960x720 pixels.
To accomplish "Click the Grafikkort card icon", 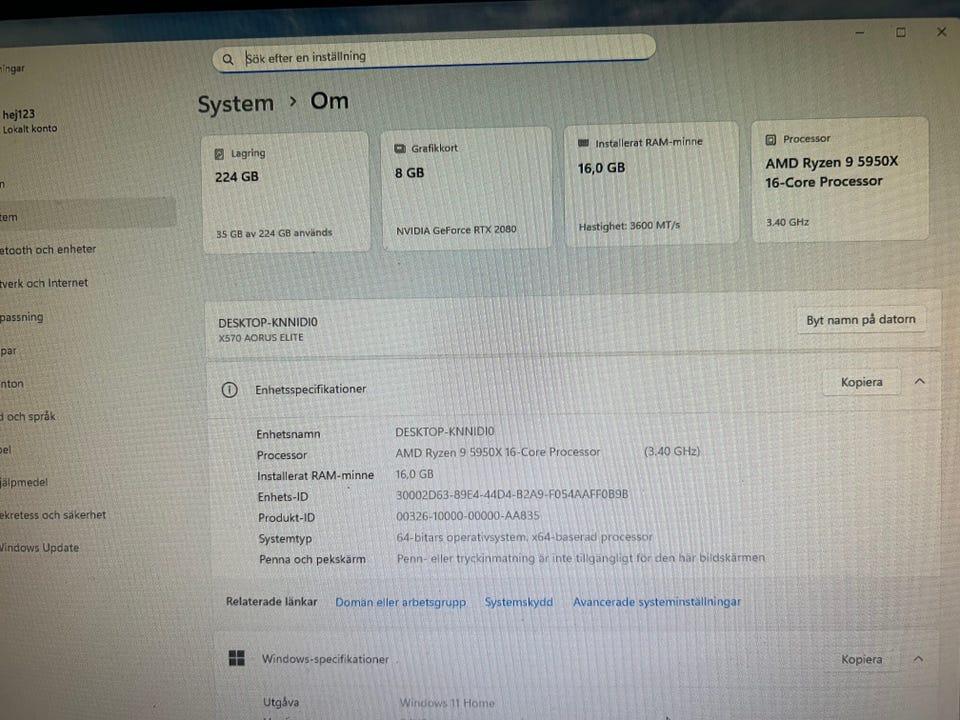I will click(x=400, y=149).
